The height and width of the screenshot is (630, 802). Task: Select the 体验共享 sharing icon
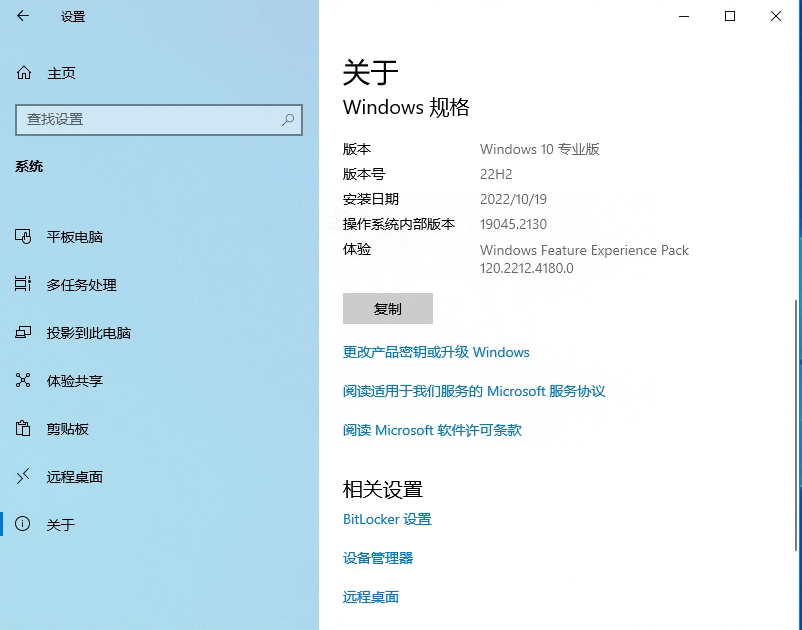point(23,380)
